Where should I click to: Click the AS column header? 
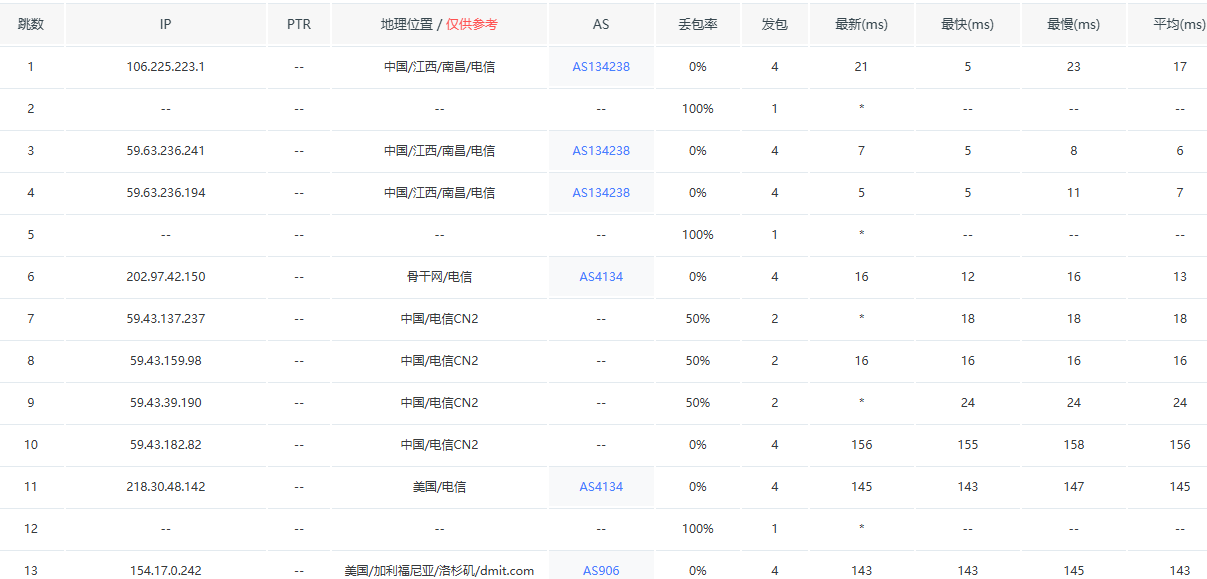click(x=601, y=24)
